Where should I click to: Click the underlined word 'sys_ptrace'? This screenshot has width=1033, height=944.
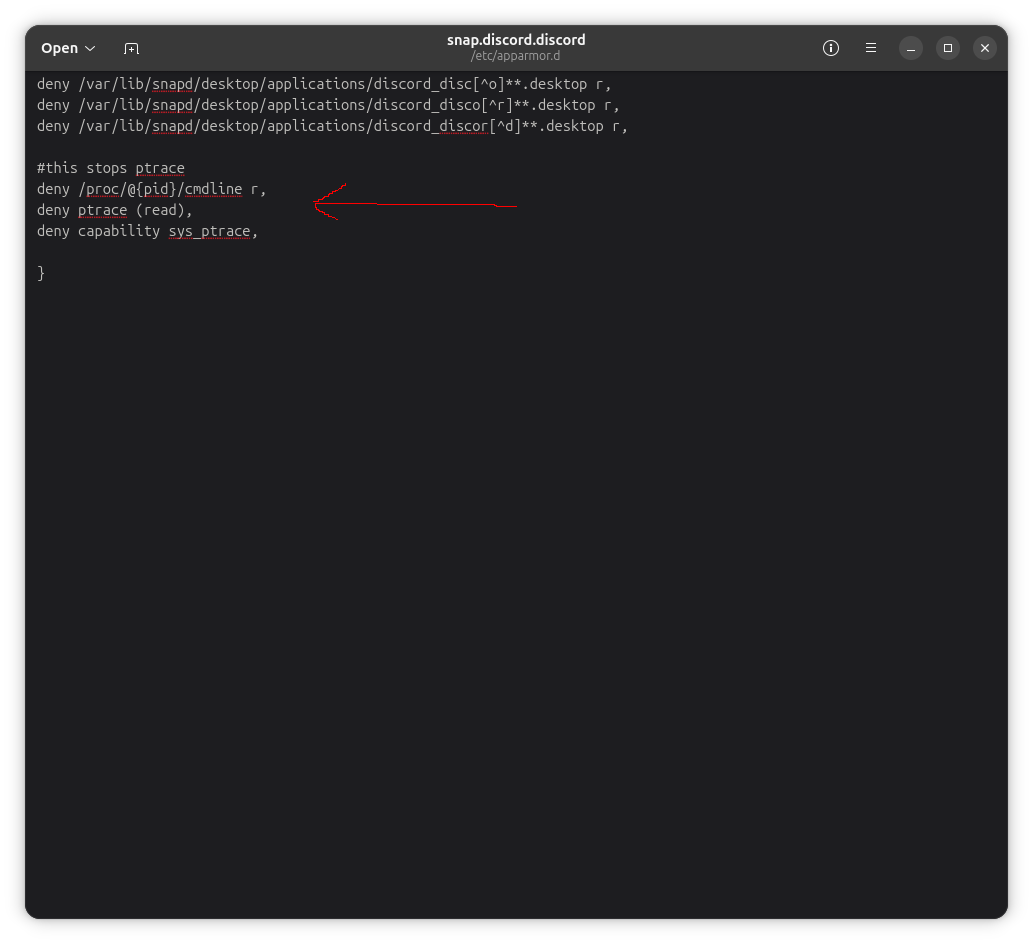[x=209, y=231]
